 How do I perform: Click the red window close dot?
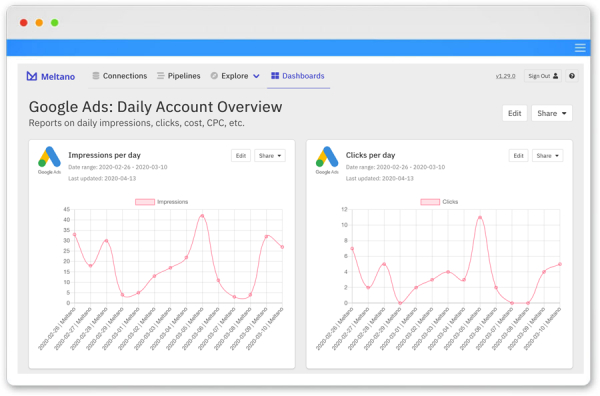point(24,23)
